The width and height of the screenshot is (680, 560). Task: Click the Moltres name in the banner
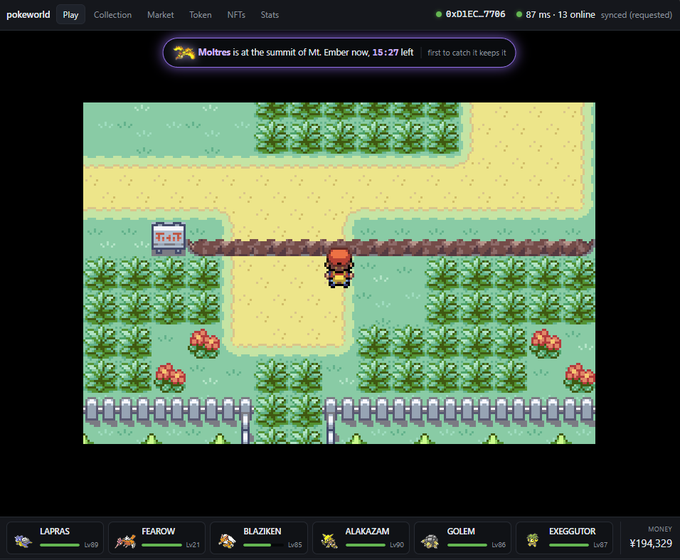[x=214, y=52]
